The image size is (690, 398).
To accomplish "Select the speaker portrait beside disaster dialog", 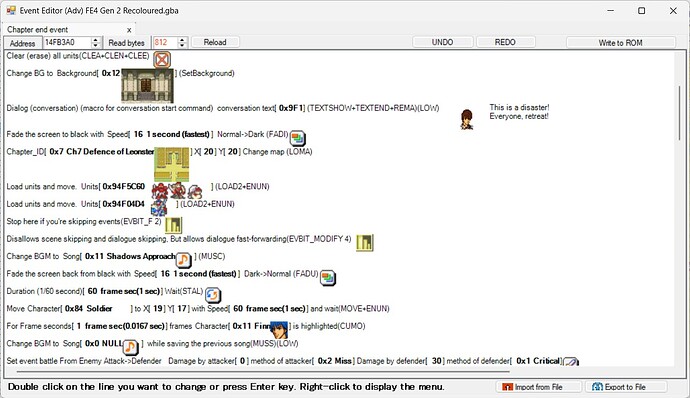I will 467,120.
